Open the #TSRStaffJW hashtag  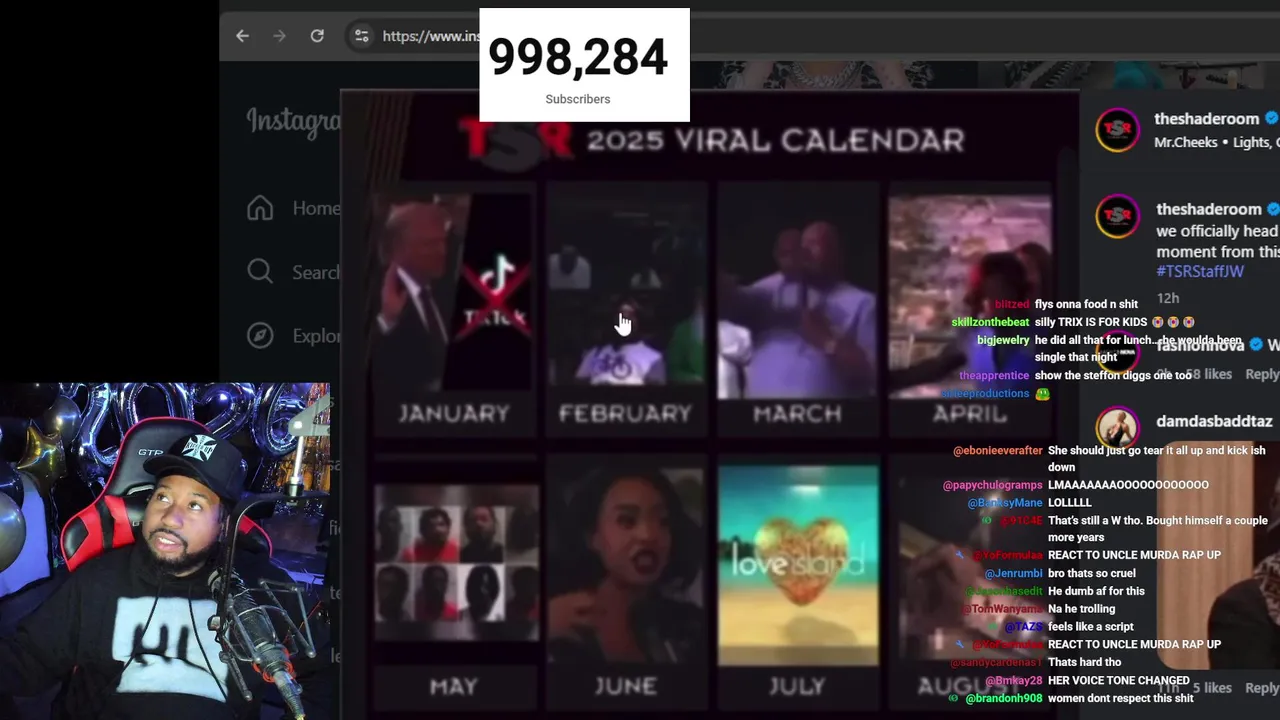click(x=1200, y=271)
